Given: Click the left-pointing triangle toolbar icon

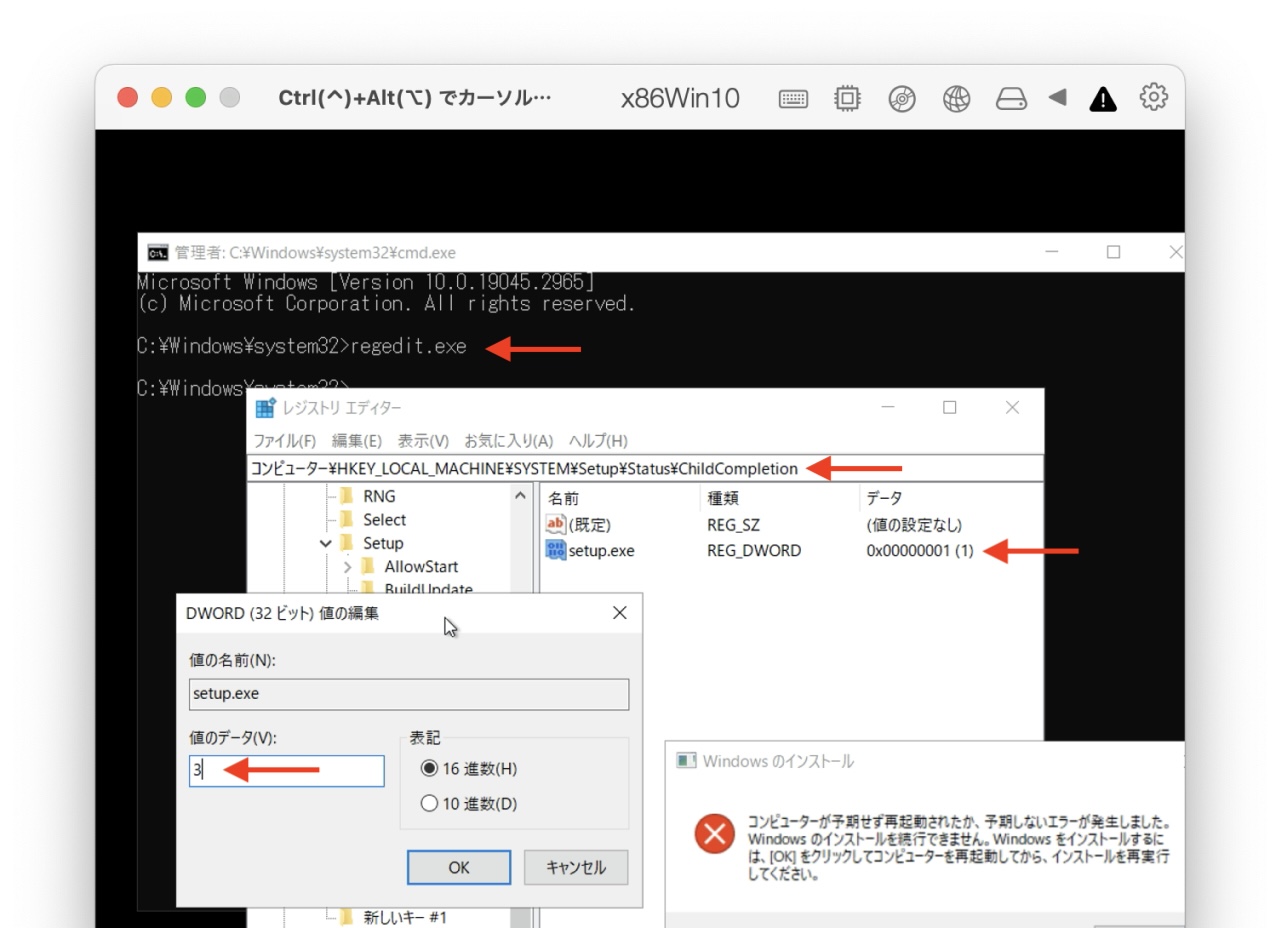Looking at the screenshot, I should (1057, 98).
